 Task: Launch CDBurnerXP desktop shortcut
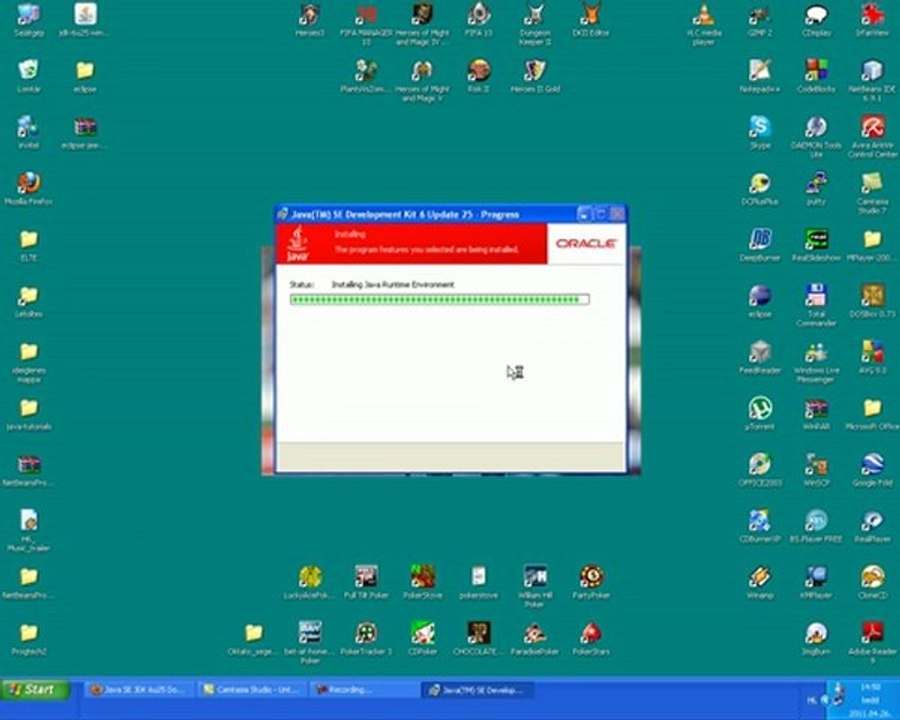tap(759, 526)
